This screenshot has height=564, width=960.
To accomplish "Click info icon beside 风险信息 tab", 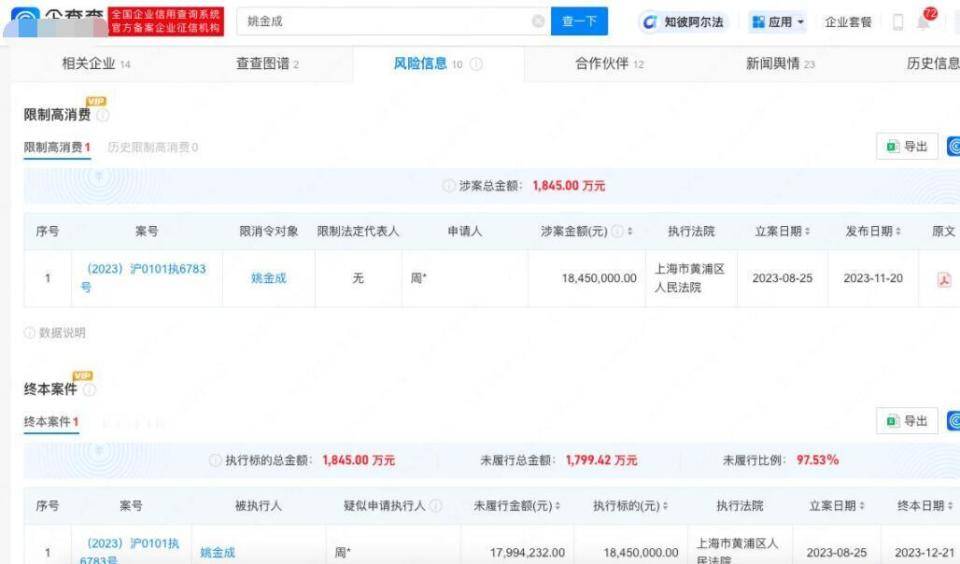I will point(476,64).
